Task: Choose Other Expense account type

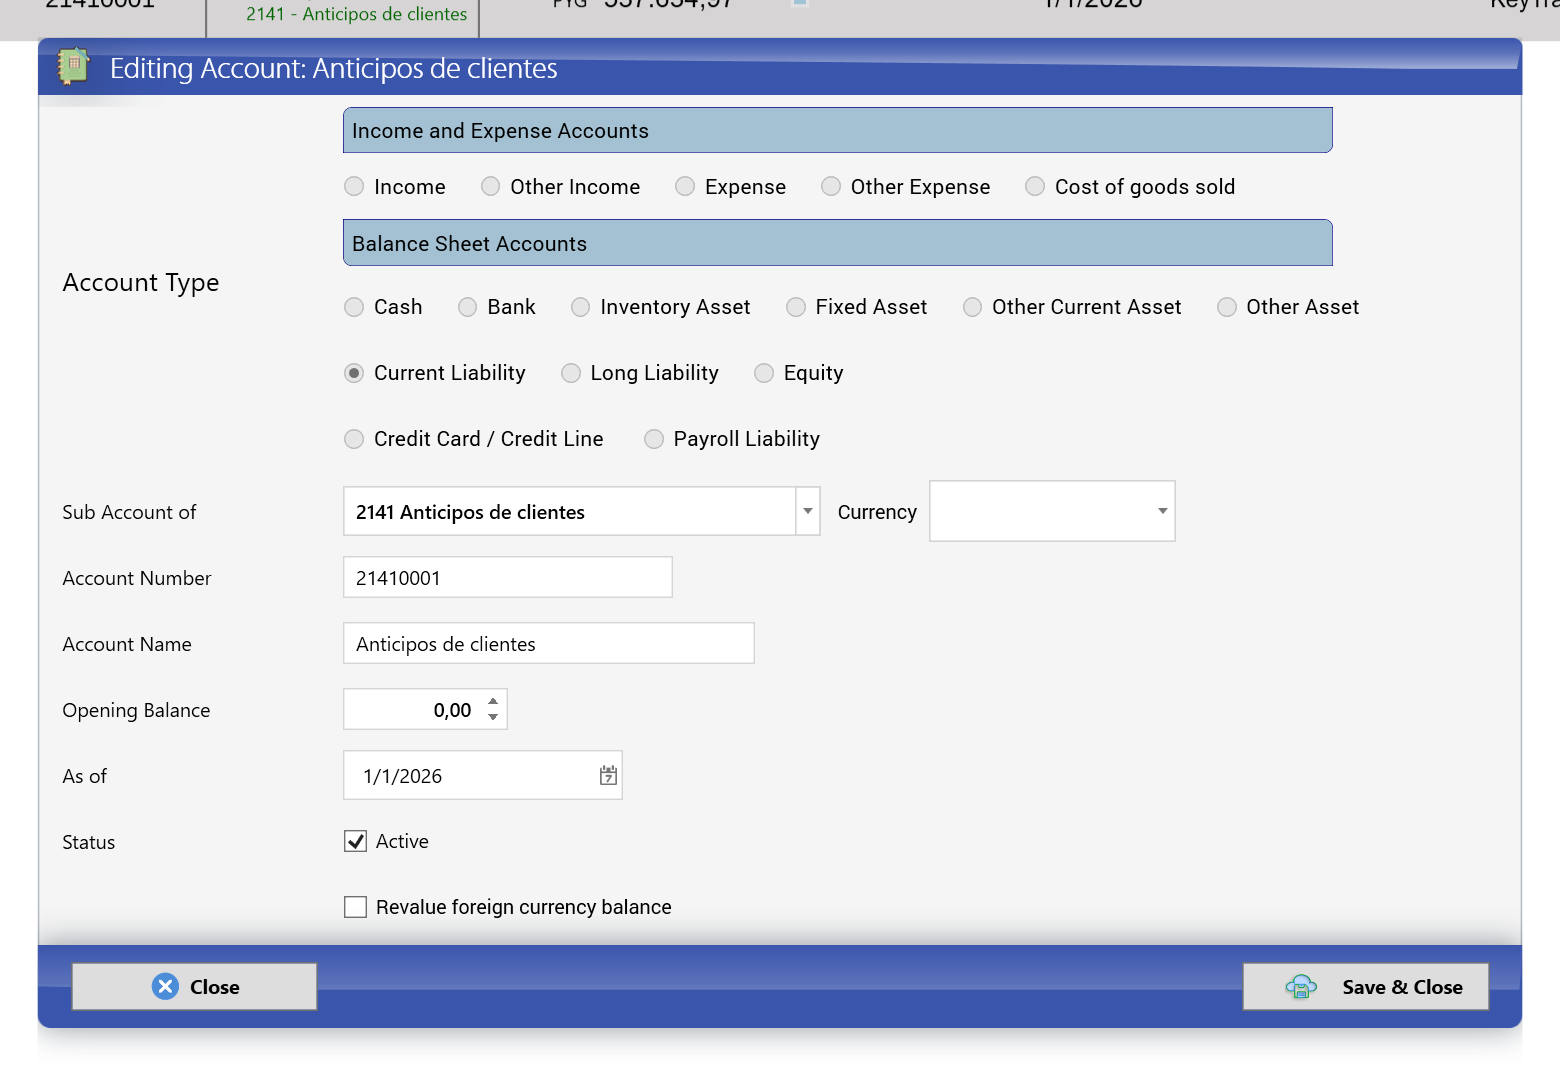Action: point(831,186)
